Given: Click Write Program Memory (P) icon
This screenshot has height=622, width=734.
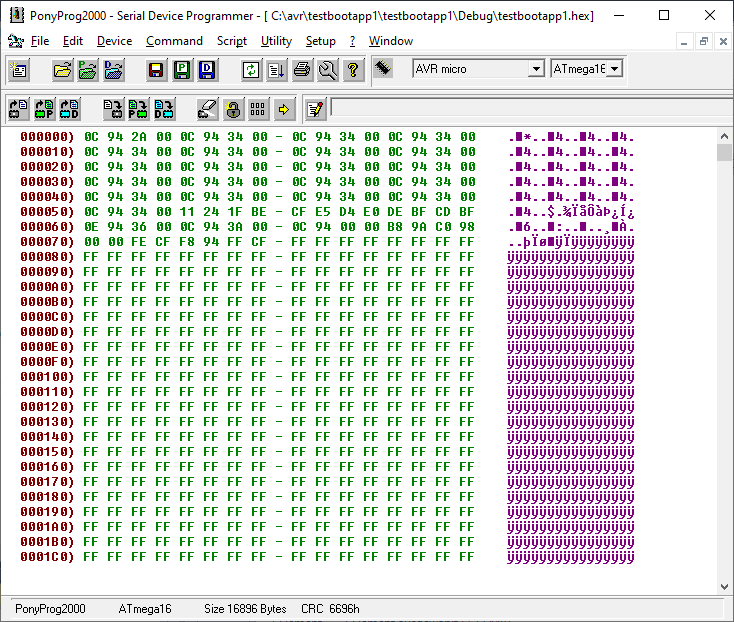Looking at the screenshot, I should pyautogui.click(x=139, y=110).
